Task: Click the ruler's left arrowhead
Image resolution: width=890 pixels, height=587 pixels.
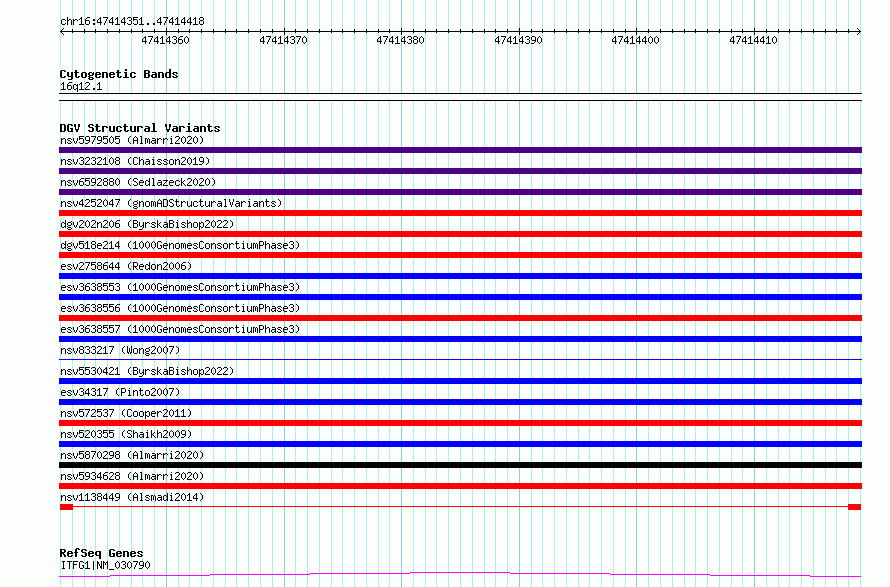Action: pyautogui.click(x=62, y=31)
